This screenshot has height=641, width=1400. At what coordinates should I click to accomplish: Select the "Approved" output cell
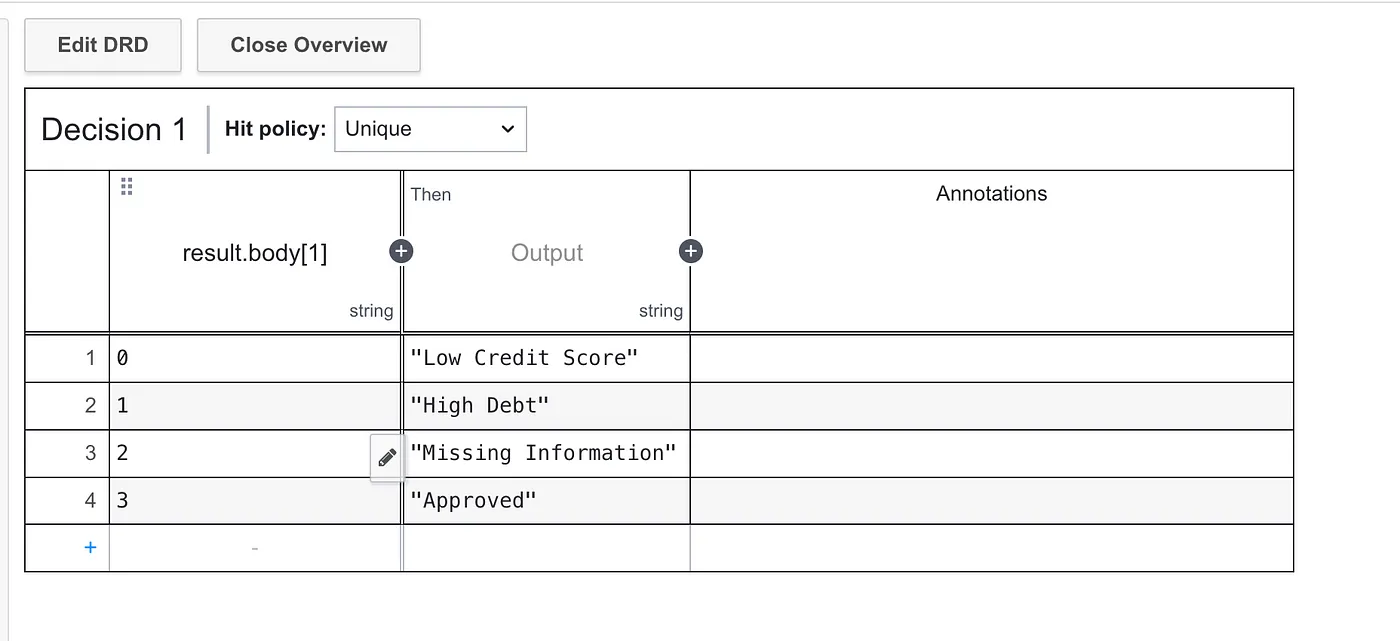point(546,501)
